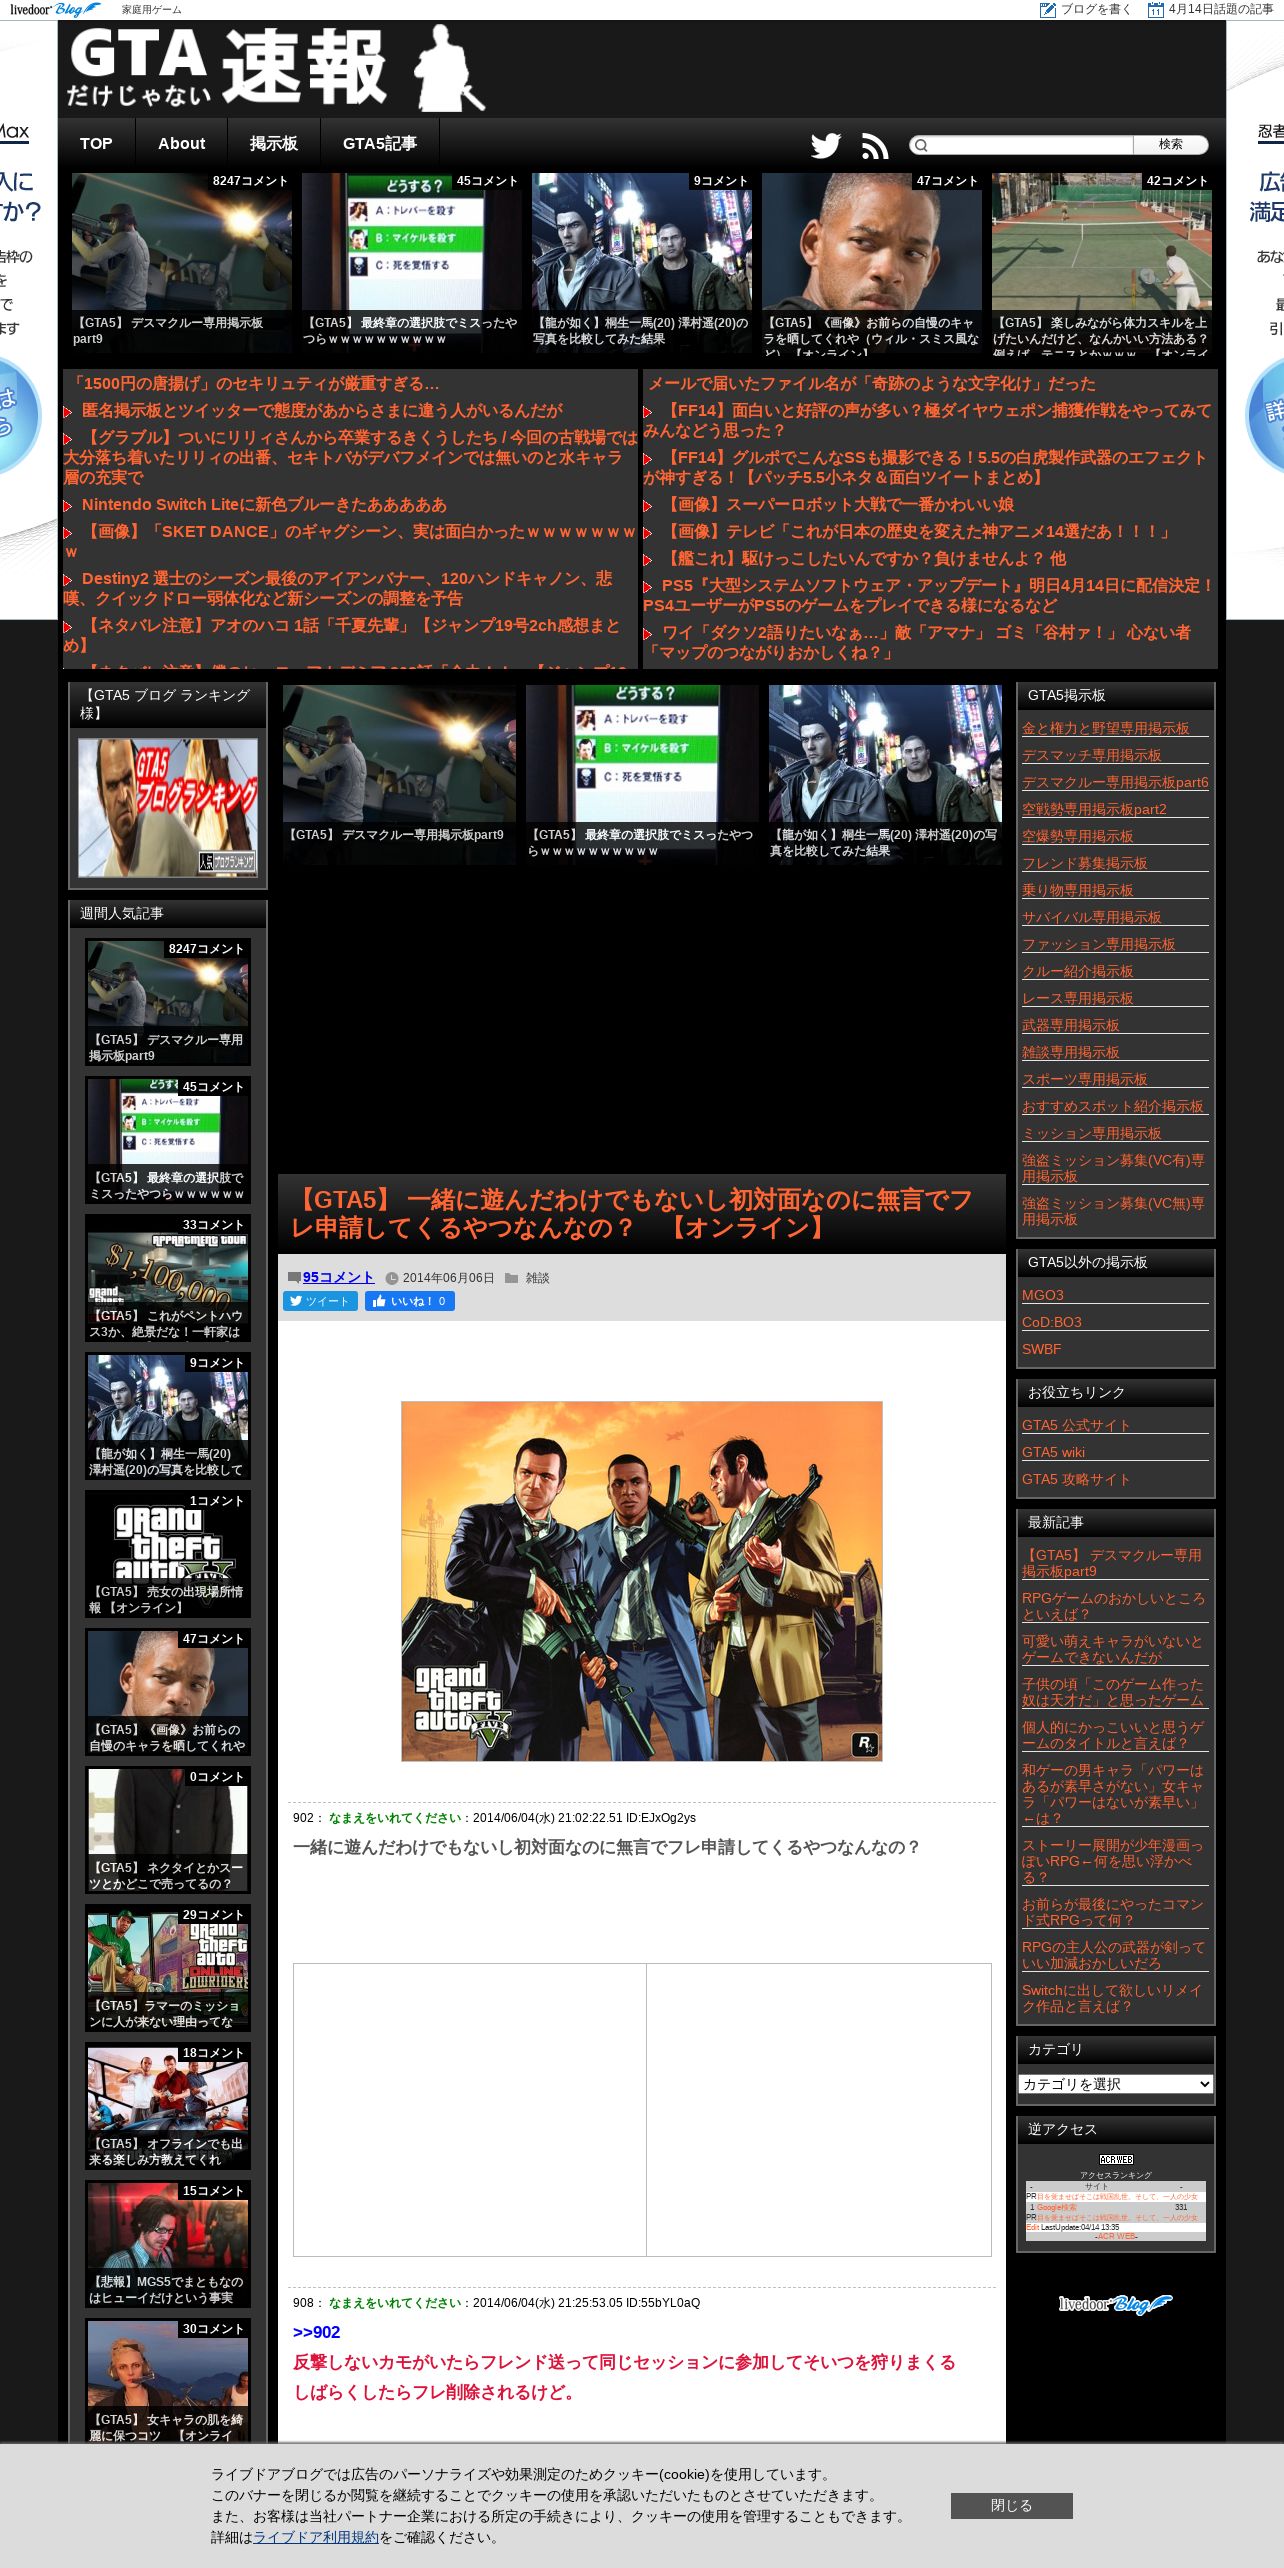Image resolution: width=1284 pixels, height=2568 pixels.
Task: Open the Twitter bird icon in navbar
Action: tap(825, 146)
